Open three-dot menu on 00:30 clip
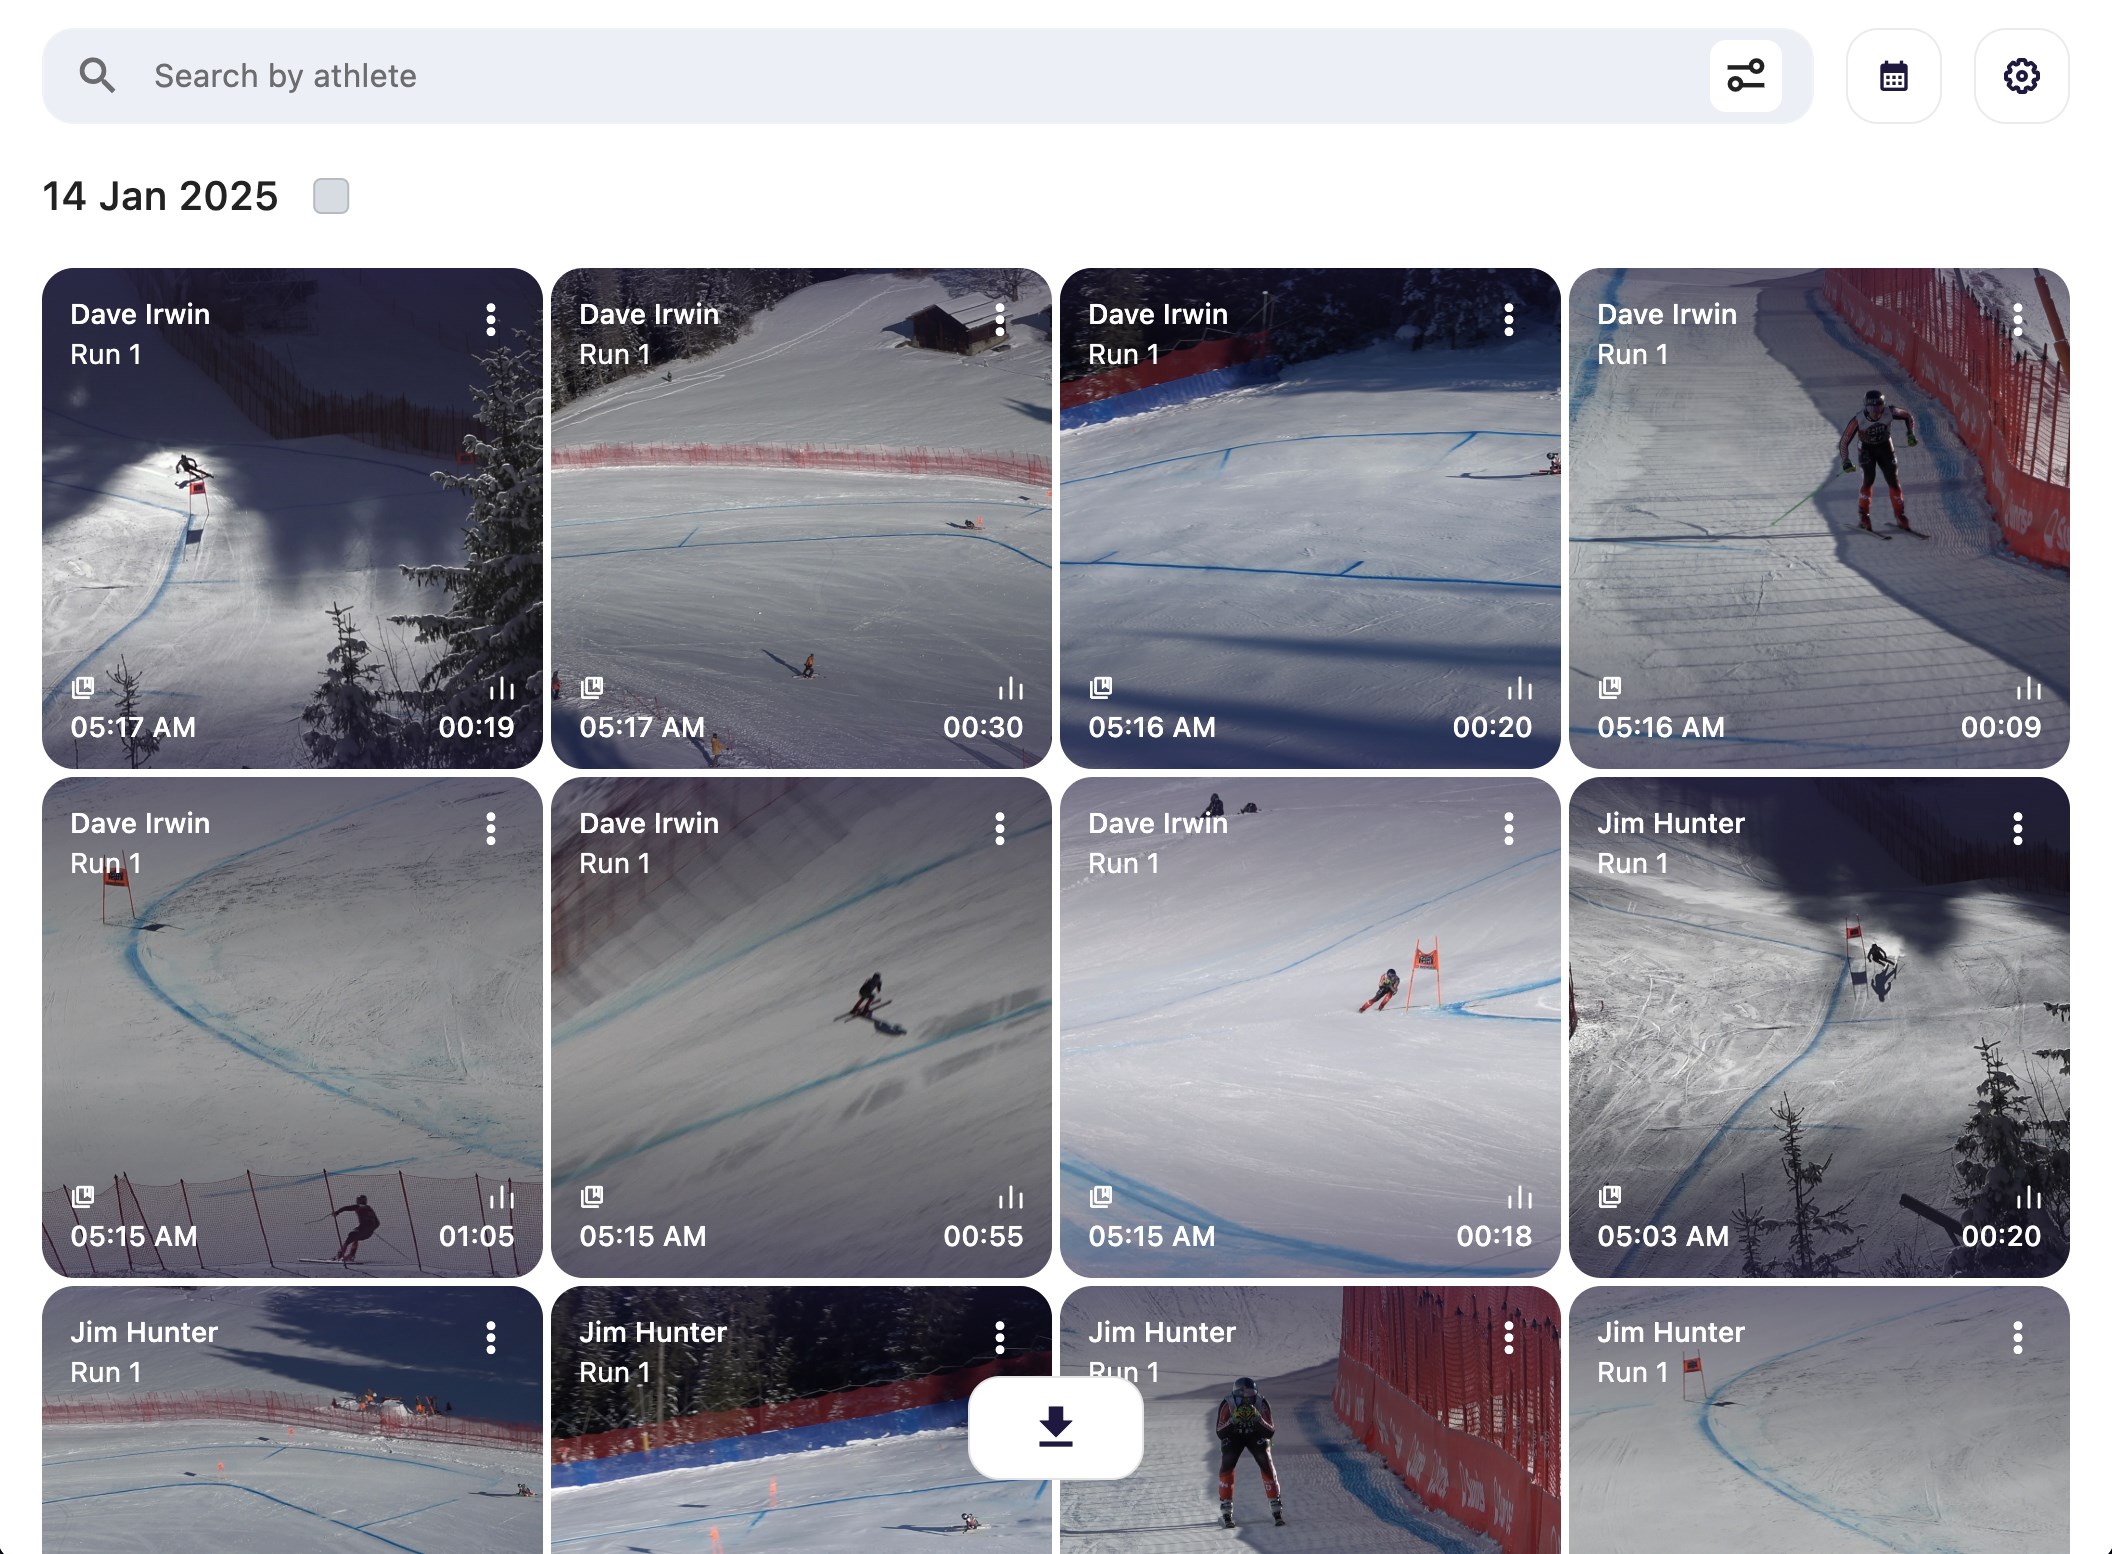Image resolution: width=2112 pixels, height=1554 pixels. tap(999, 319)
